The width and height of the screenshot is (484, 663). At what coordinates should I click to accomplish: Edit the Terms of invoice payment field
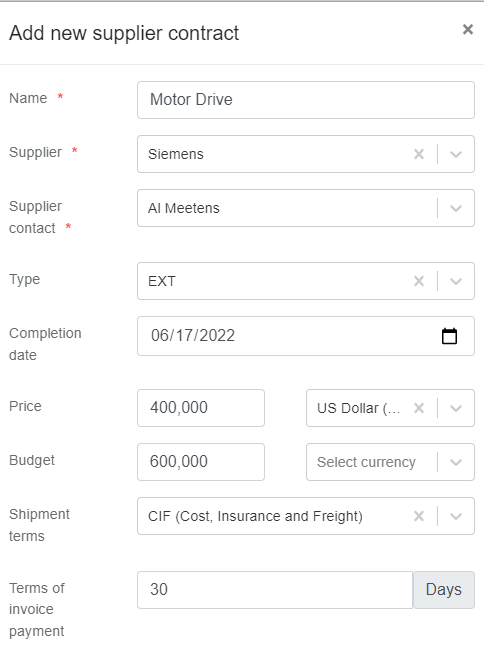tap(275, 590)
